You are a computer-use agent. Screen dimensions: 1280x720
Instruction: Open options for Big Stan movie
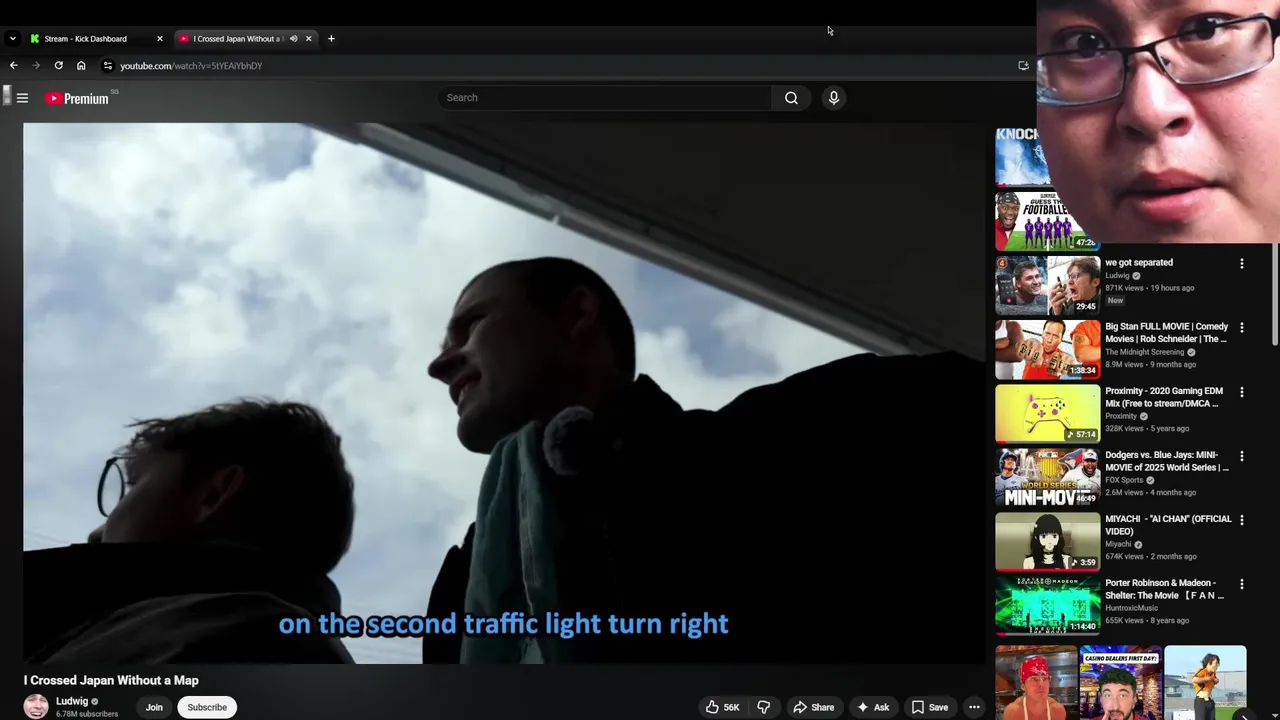pyautogui.click(x=1242, y=328)
